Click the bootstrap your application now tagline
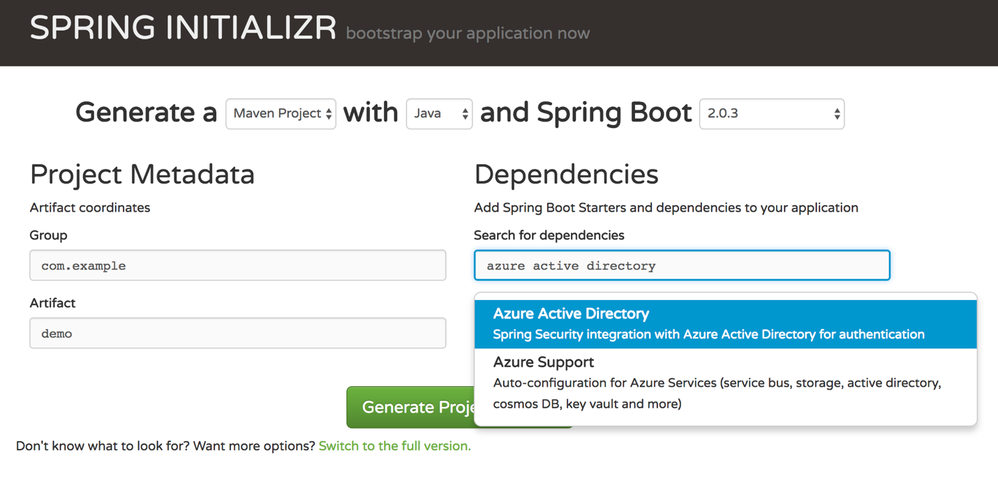Screen dimensions: 998x479 click(x=468, y=33)
